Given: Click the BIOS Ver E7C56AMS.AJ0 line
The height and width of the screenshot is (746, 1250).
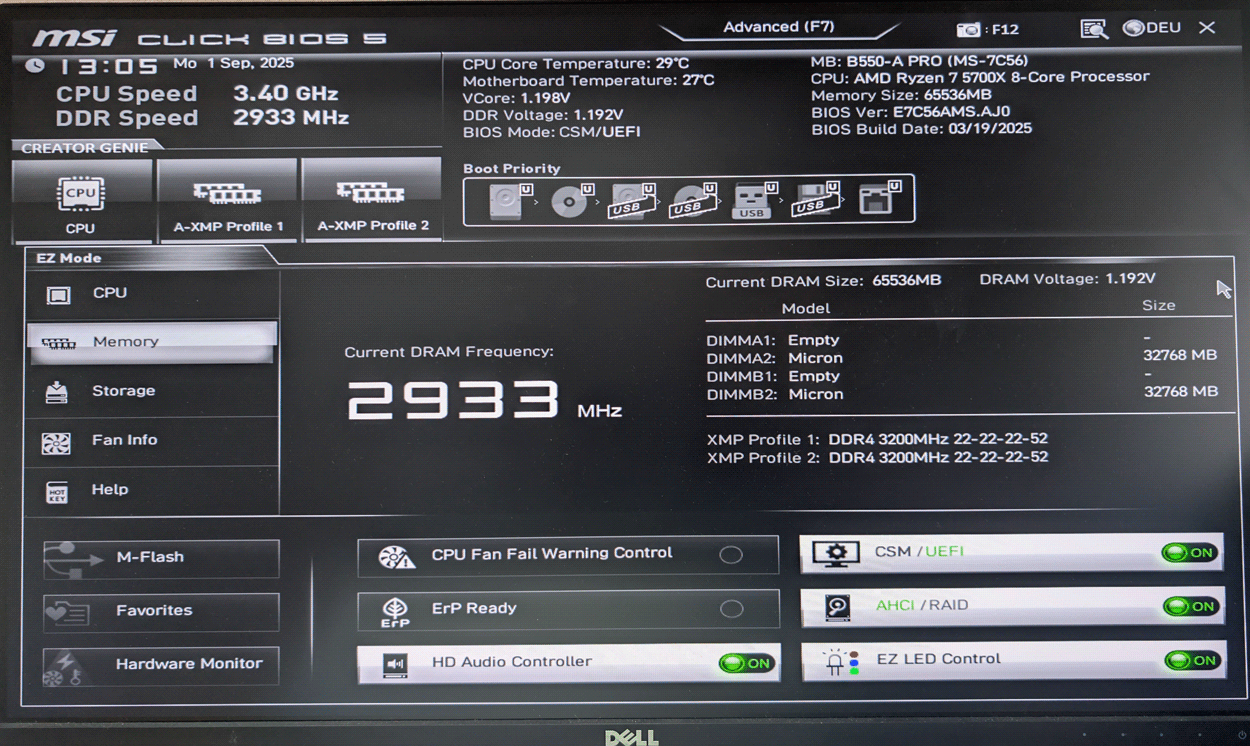Looking at the screenshot, I should pos(911,112).
